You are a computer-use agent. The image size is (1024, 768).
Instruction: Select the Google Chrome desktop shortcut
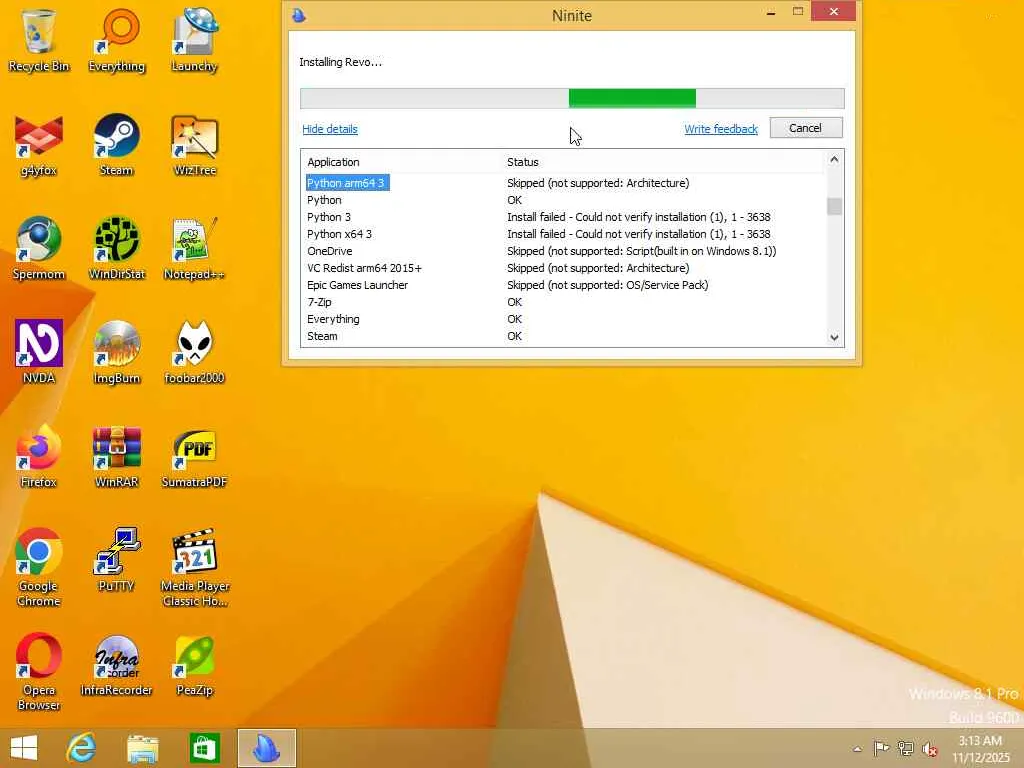[39, 568]
